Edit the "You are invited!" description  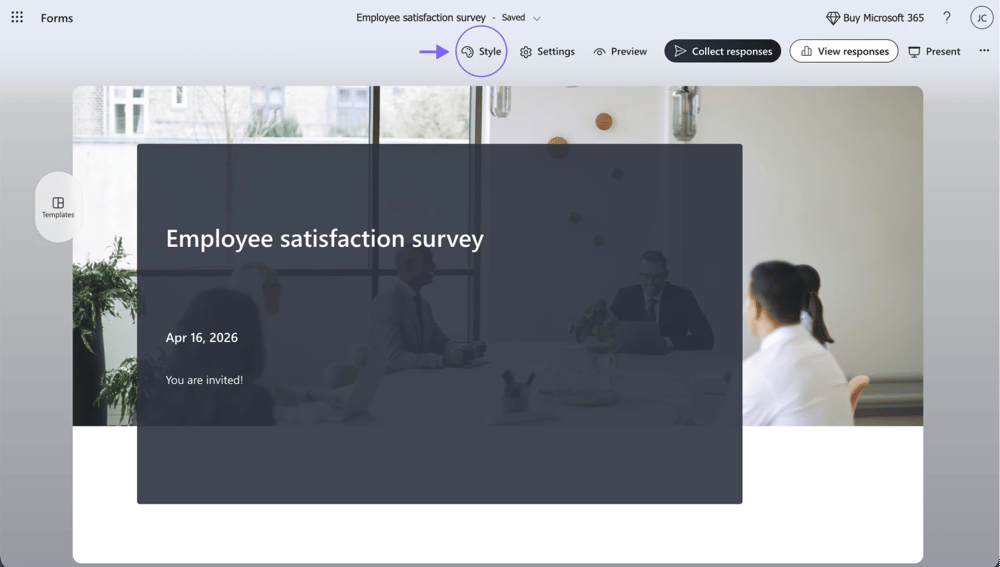pyautogui.click(x=204, y=380)
